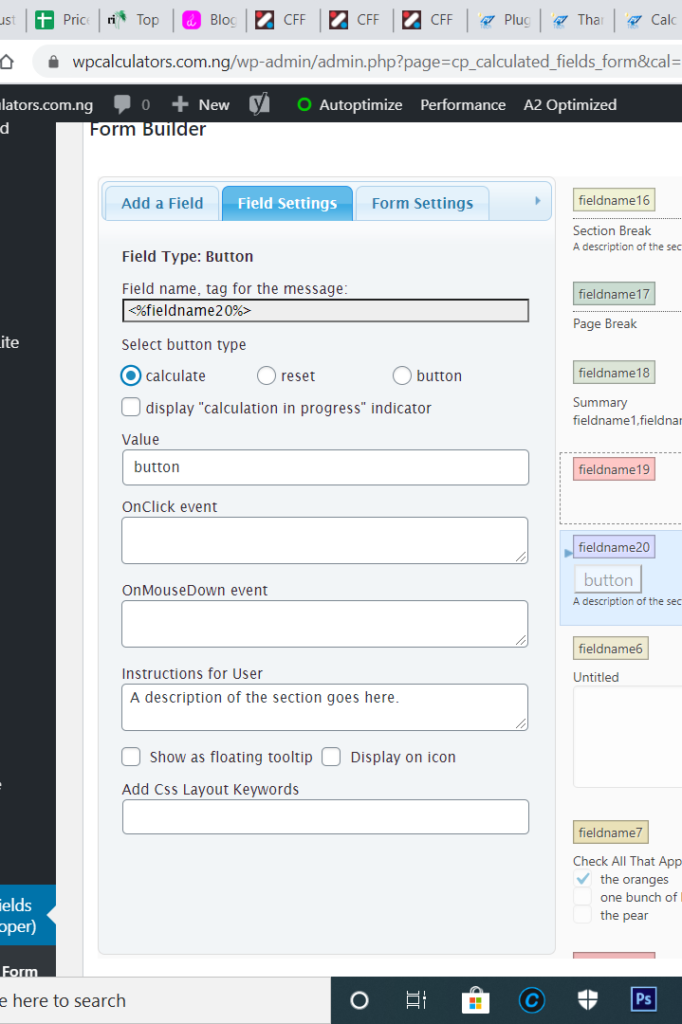Click the +New button in admin toolbar
682x1024 pixels.
[200, 104]
